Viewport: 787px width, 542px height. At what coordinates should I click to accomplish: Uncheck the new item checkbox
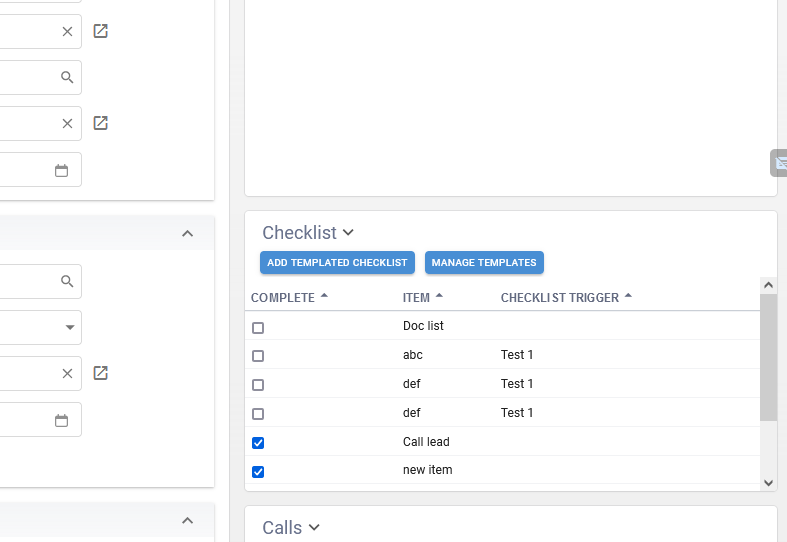coord(258,472)
